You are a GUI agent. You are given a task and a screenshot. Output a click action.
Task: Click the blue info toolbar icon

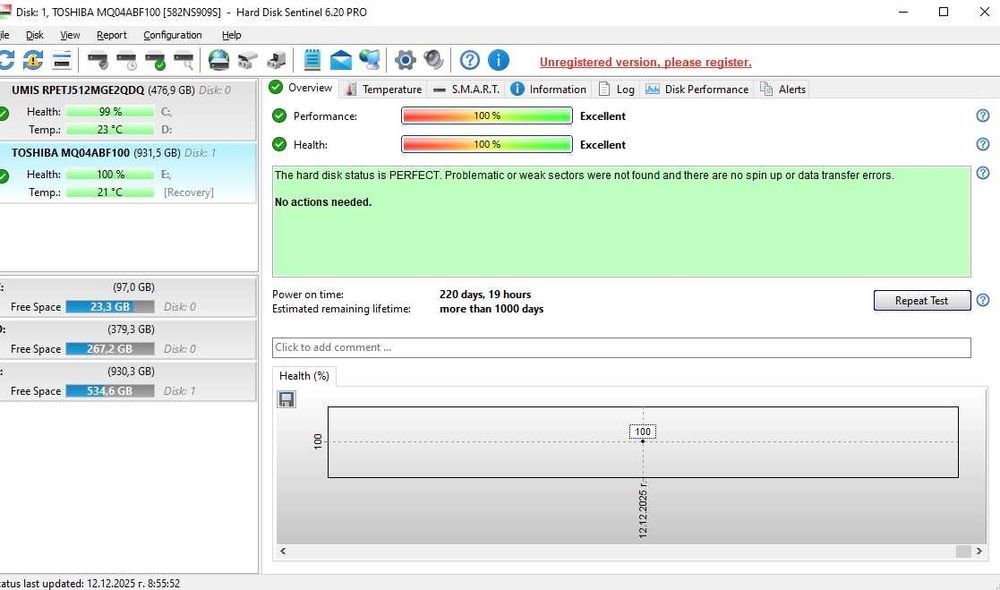(498, 60)
